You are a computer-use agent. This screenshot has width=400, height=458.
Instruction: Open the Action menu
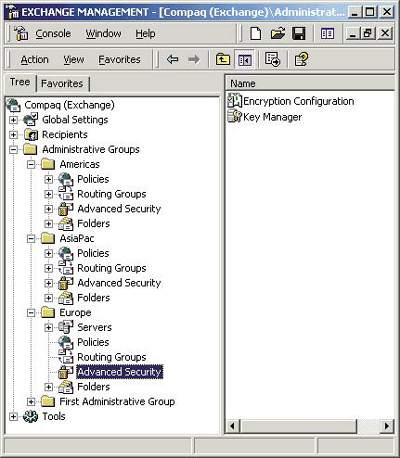pos(35,60)
